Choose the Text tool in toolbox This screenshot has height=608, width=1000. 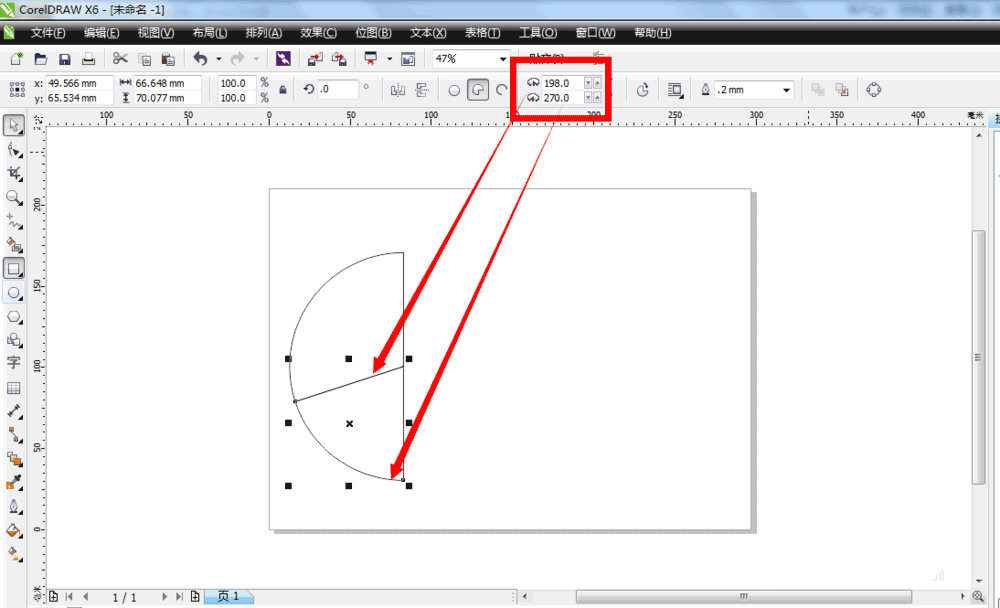coord(13,363)
